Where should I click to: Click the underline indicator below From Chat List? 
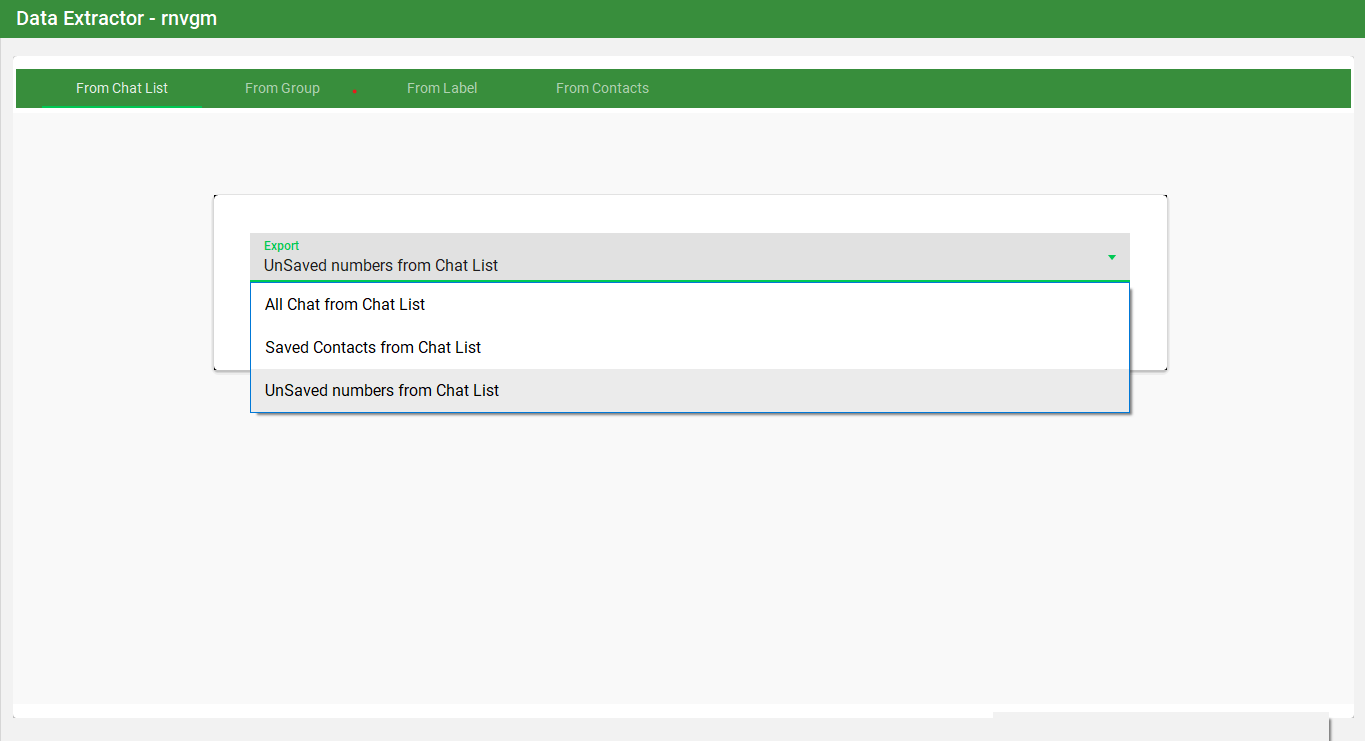(x=122, y=106)
